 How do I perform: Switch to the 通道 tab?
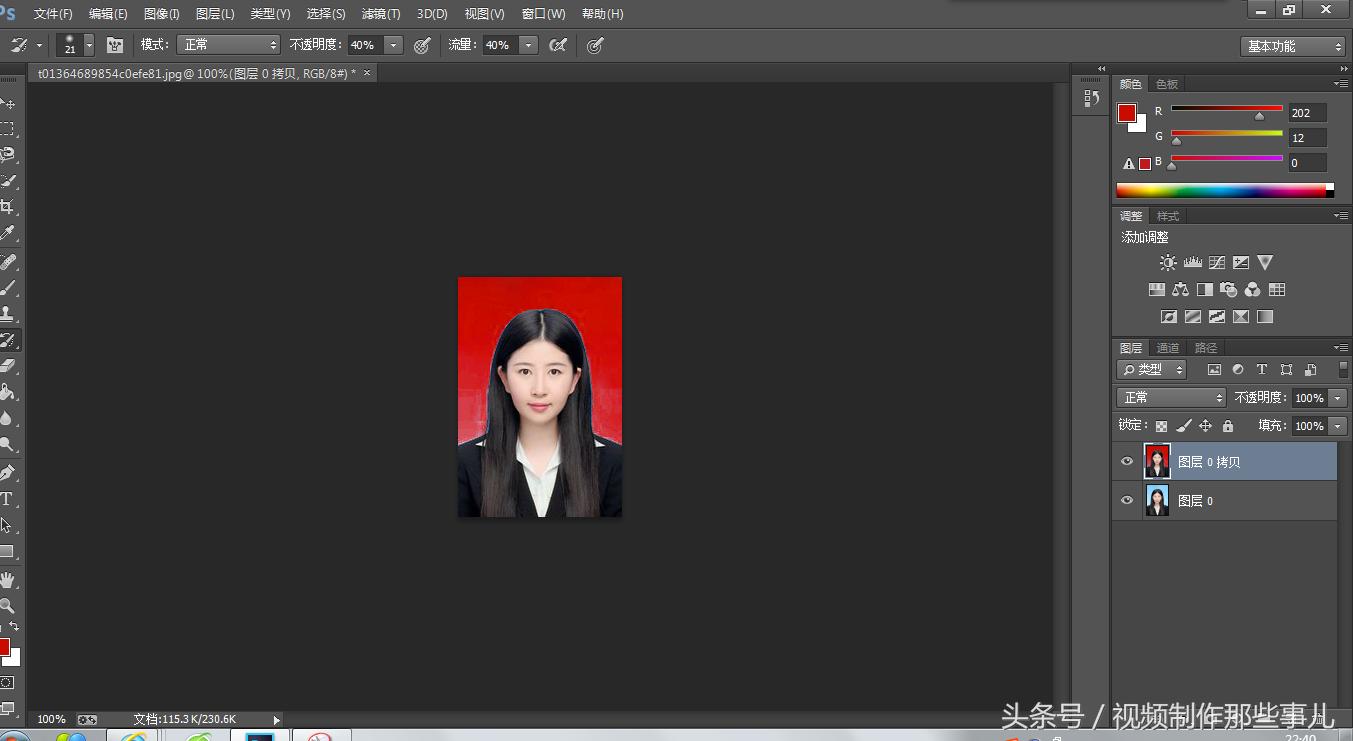click(x=1167, y=347)
